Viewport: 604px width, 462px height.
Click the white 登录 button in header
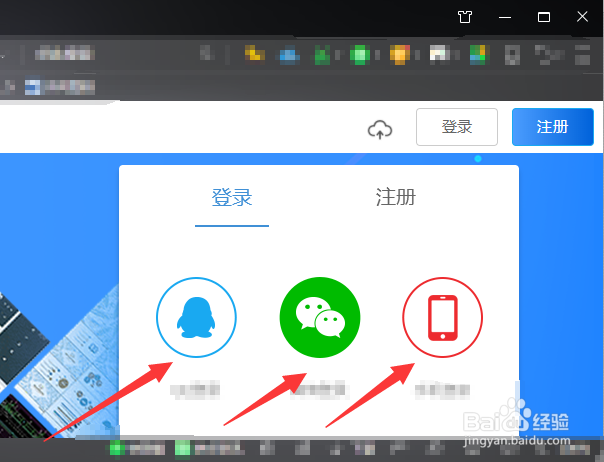click(x=457, y=127)
